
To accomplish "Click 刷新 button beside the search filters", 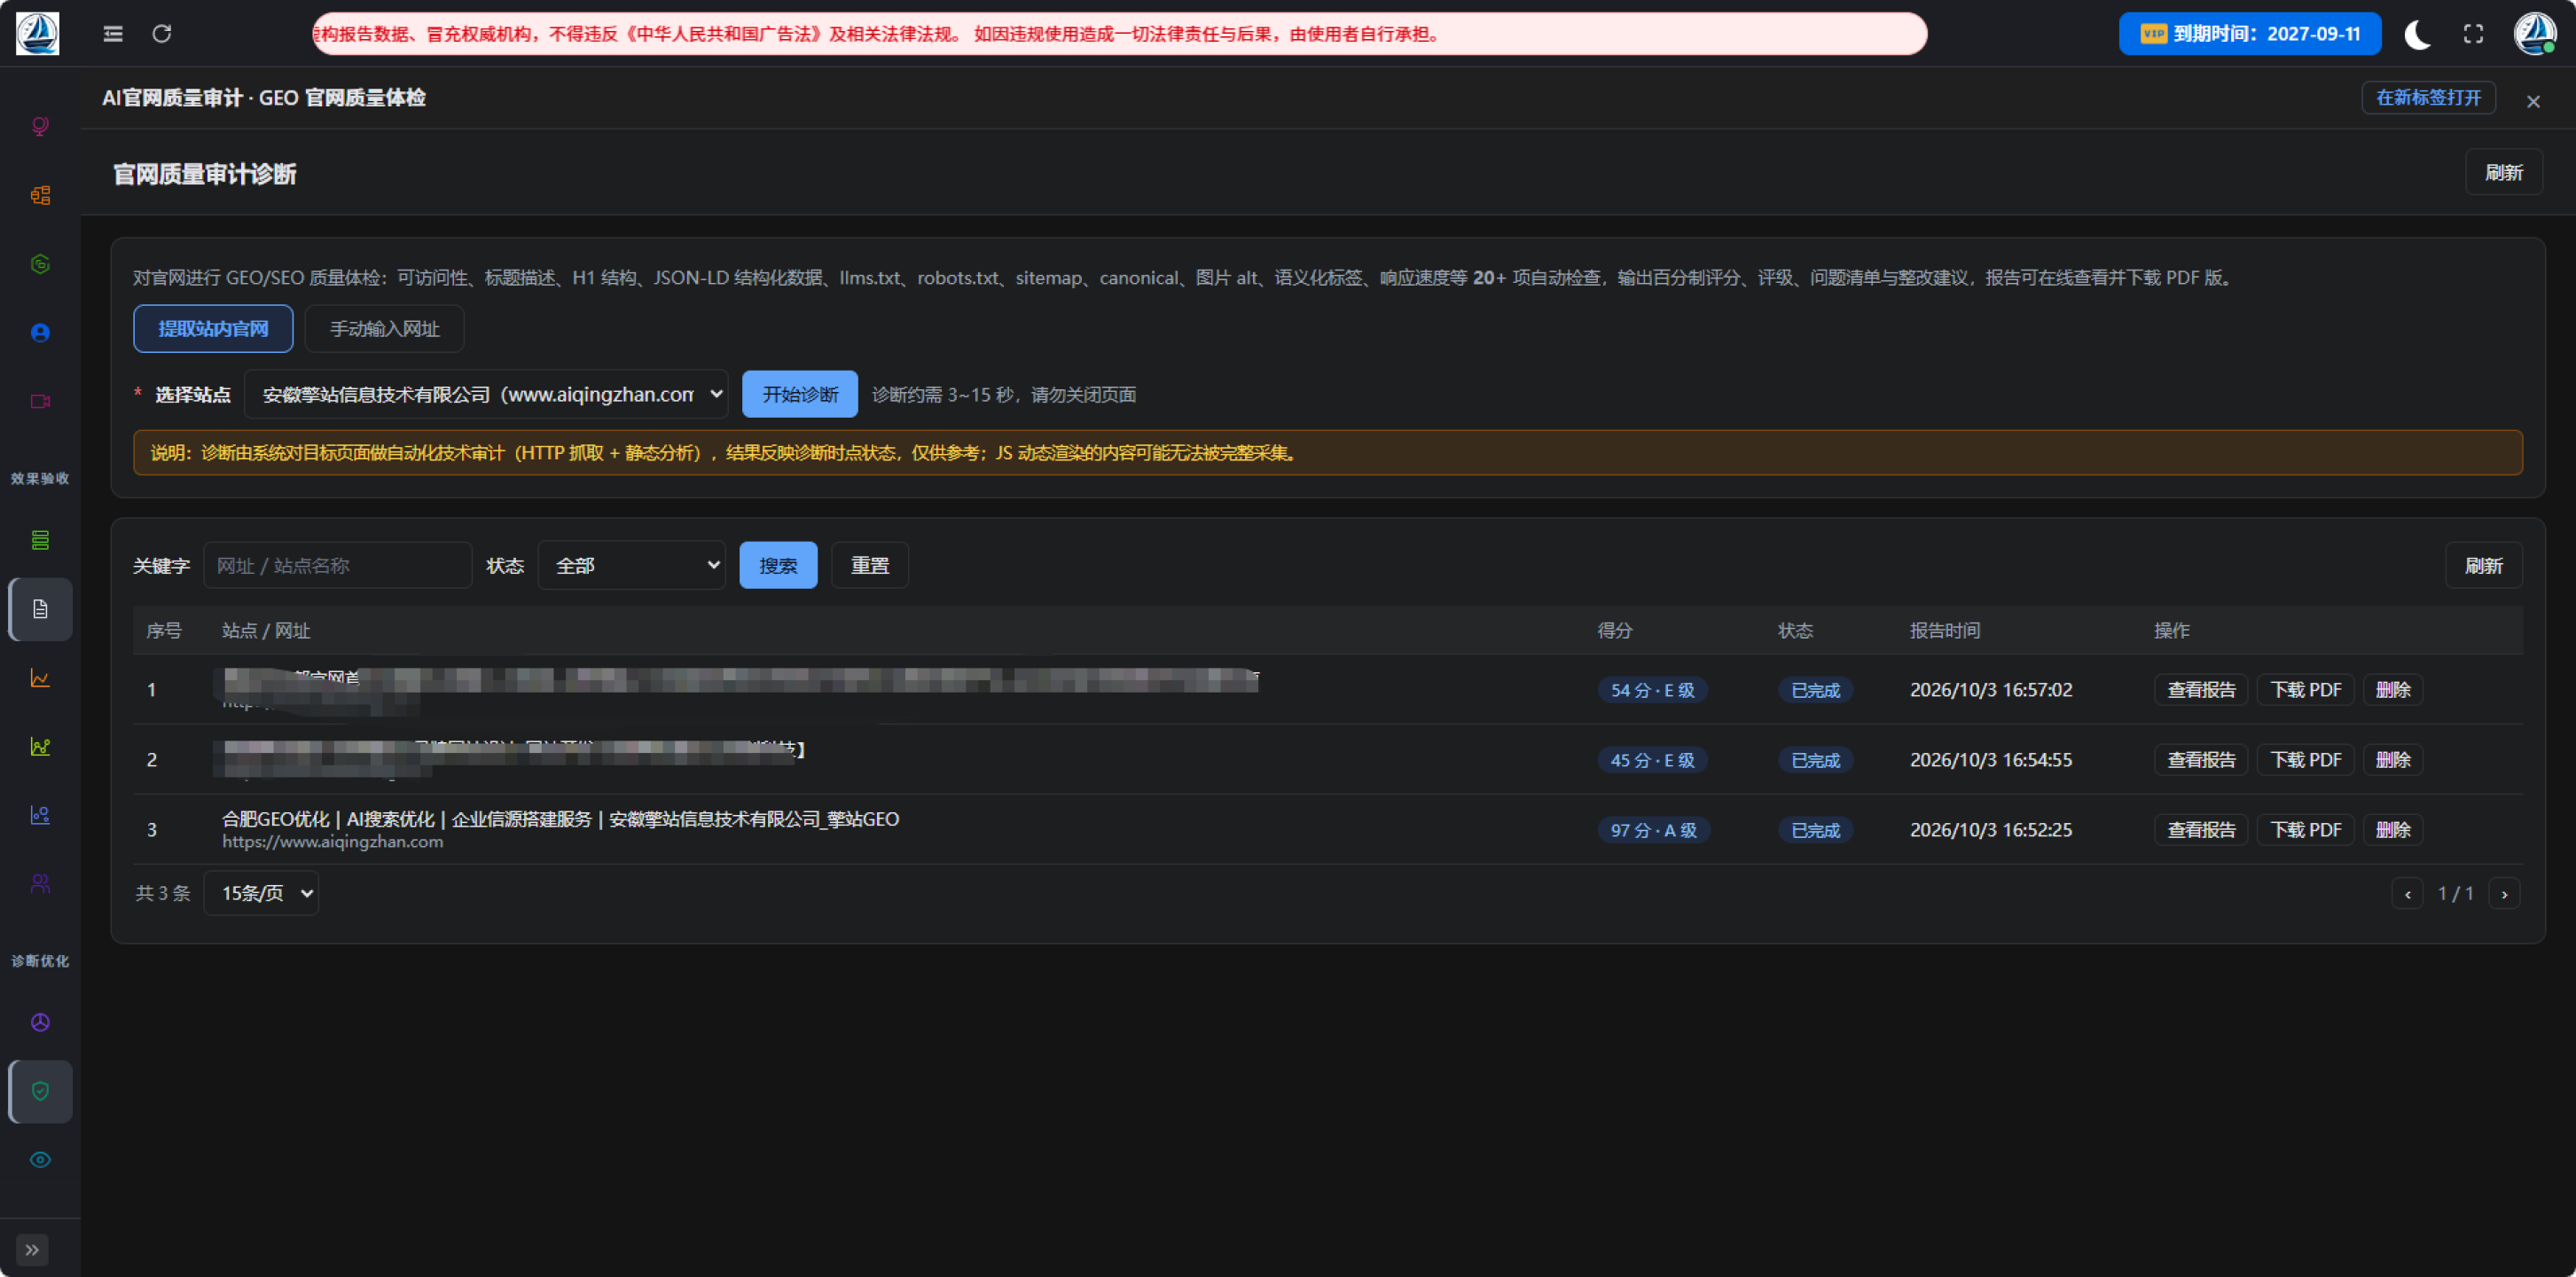I will coord(2484,565).
